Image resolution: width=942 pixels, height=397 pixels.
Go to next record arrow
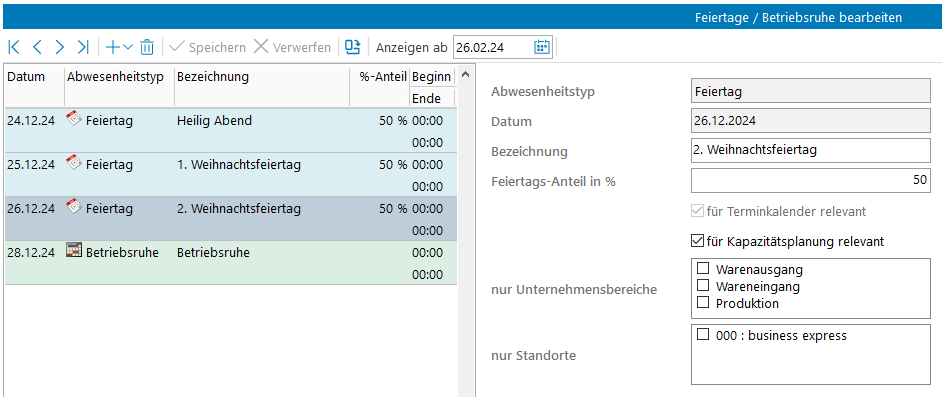pos(59,47)
